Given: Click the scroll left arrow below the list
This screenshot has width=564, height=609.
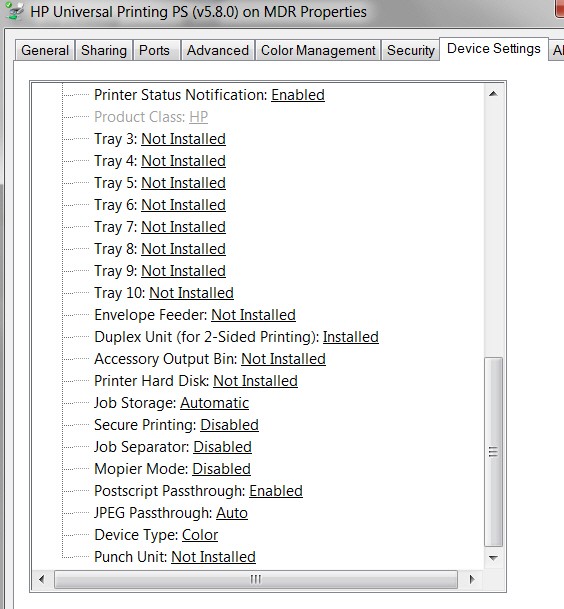Looking at the screenshot, I should point(42,579).
